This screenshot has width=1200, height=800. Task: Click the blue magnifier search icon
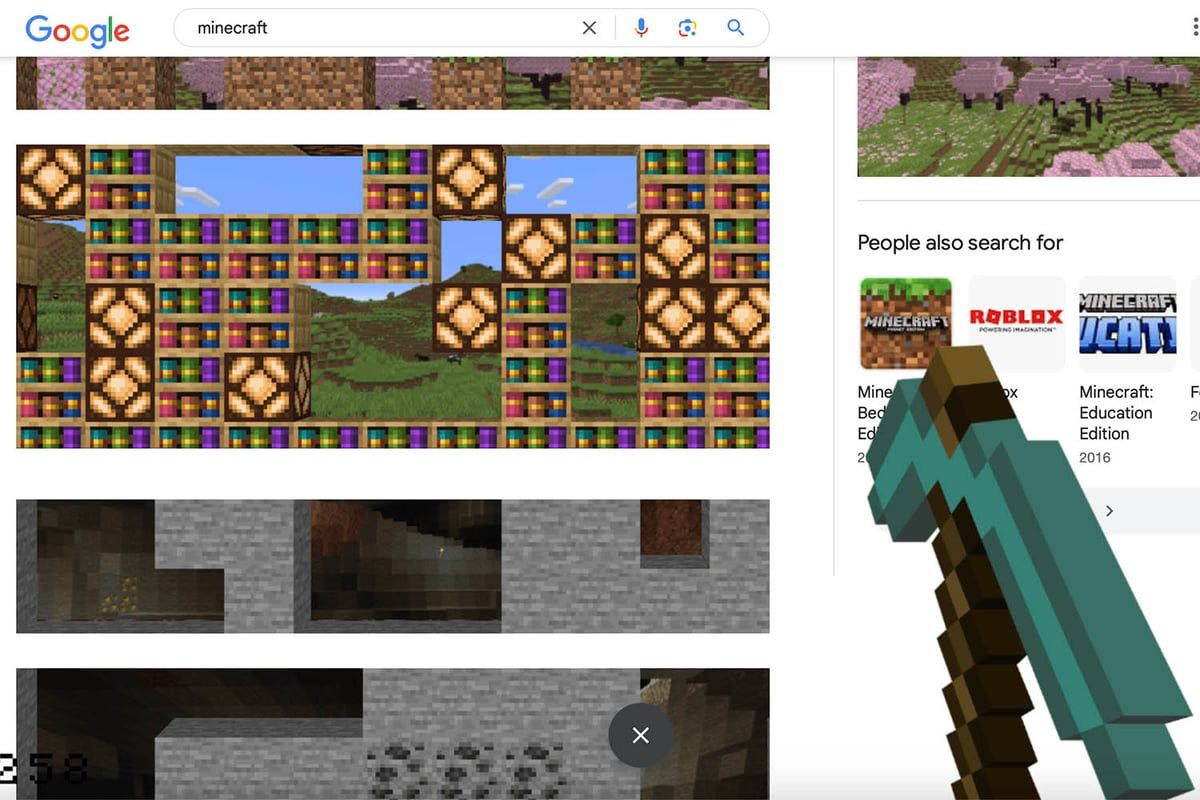coord(735,28)
